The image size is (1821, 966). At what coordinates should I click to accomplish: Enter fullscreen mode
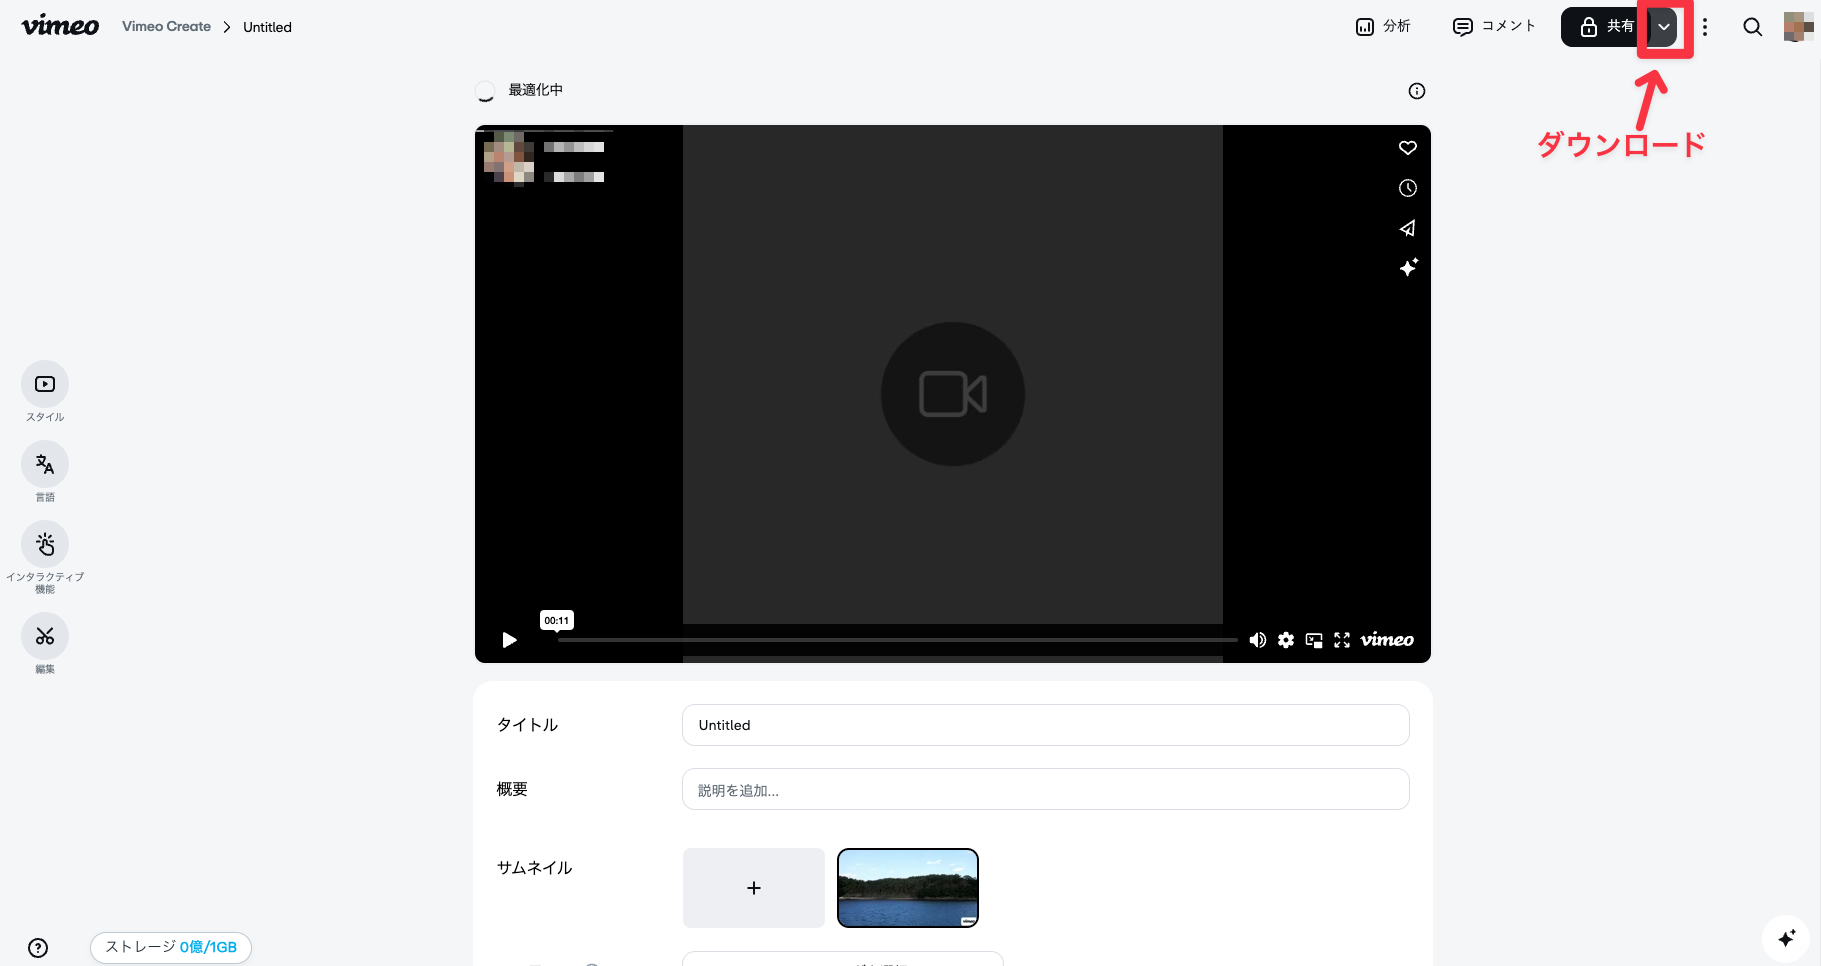tap(1342, 640)
